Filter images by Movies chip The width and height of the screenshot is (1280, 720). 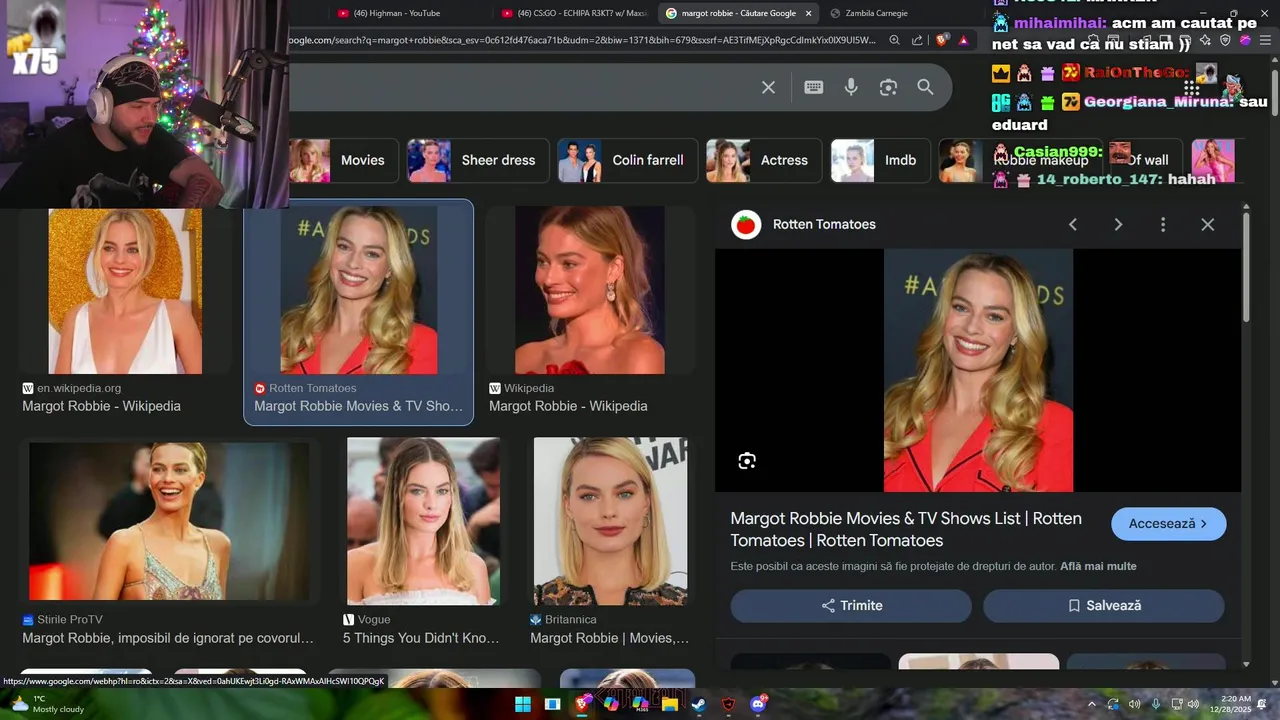tap(342, 160)
